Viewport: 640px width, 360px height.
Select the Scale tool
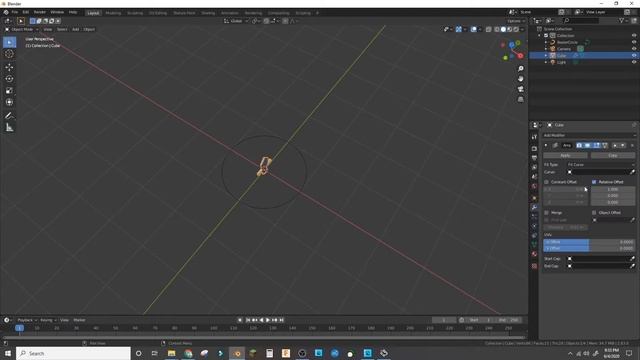click(x=9, y=91)
